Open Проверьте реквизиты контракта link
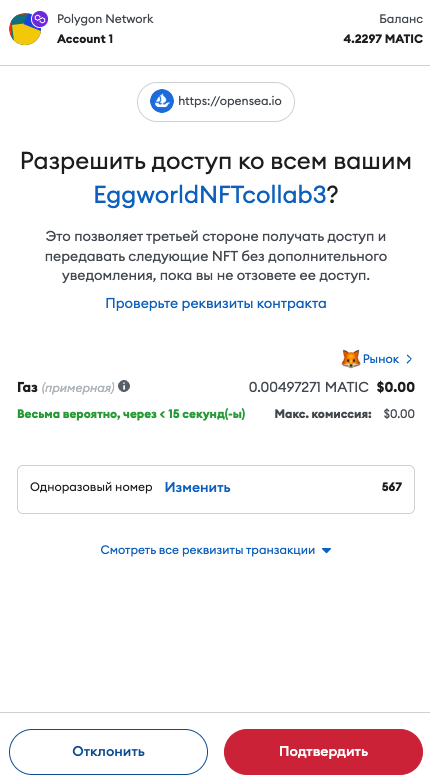The height and width of the screenshot is (779, 430). point(216,303)
